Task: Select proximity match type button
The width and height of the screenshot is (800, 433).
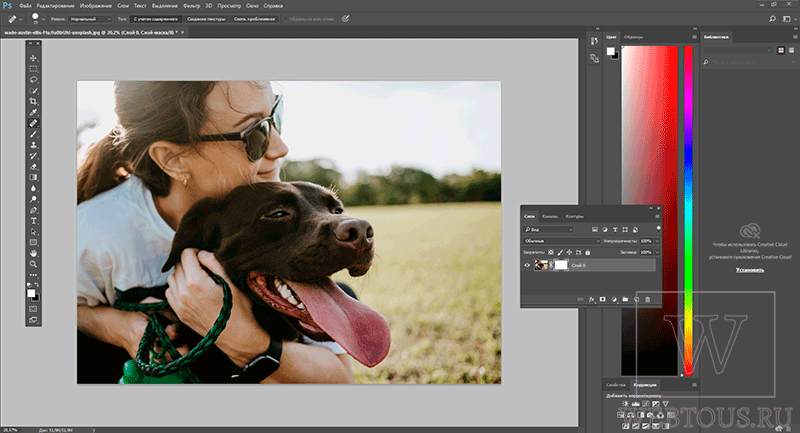Action: pyautogui.click(x=254, y=19)
